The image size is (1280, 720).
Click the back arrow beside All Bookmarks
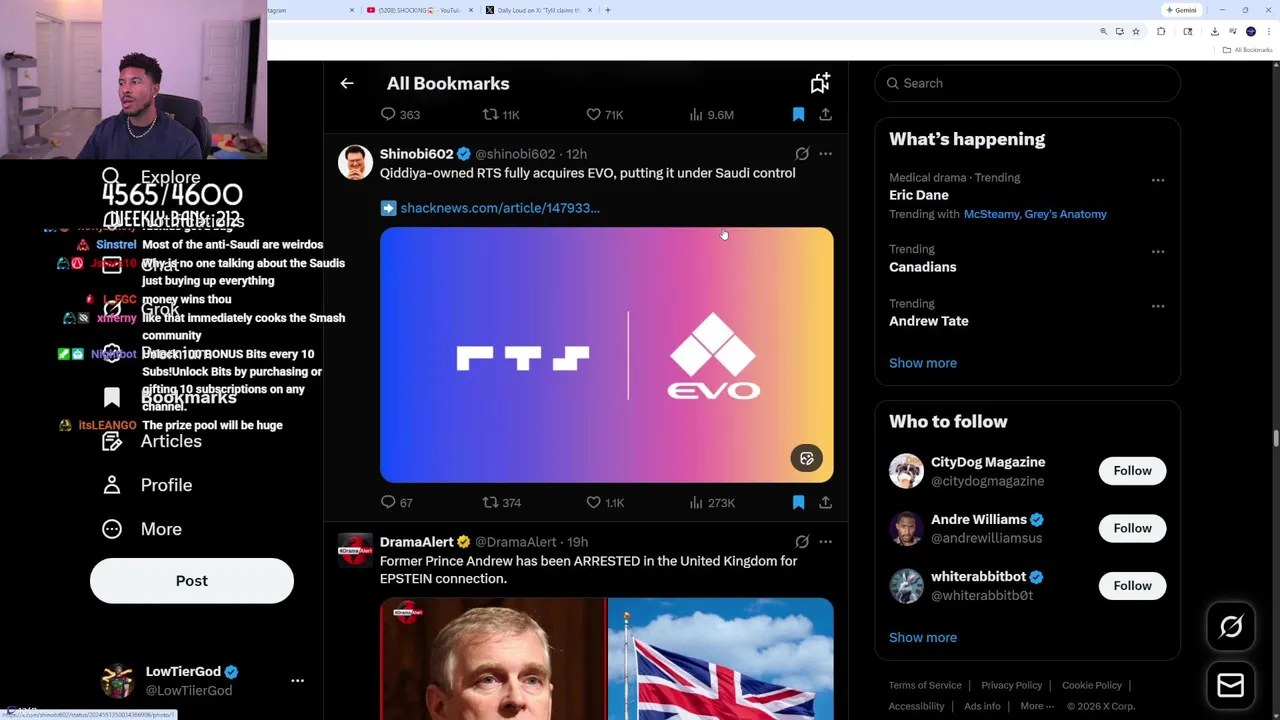[347, 84]
